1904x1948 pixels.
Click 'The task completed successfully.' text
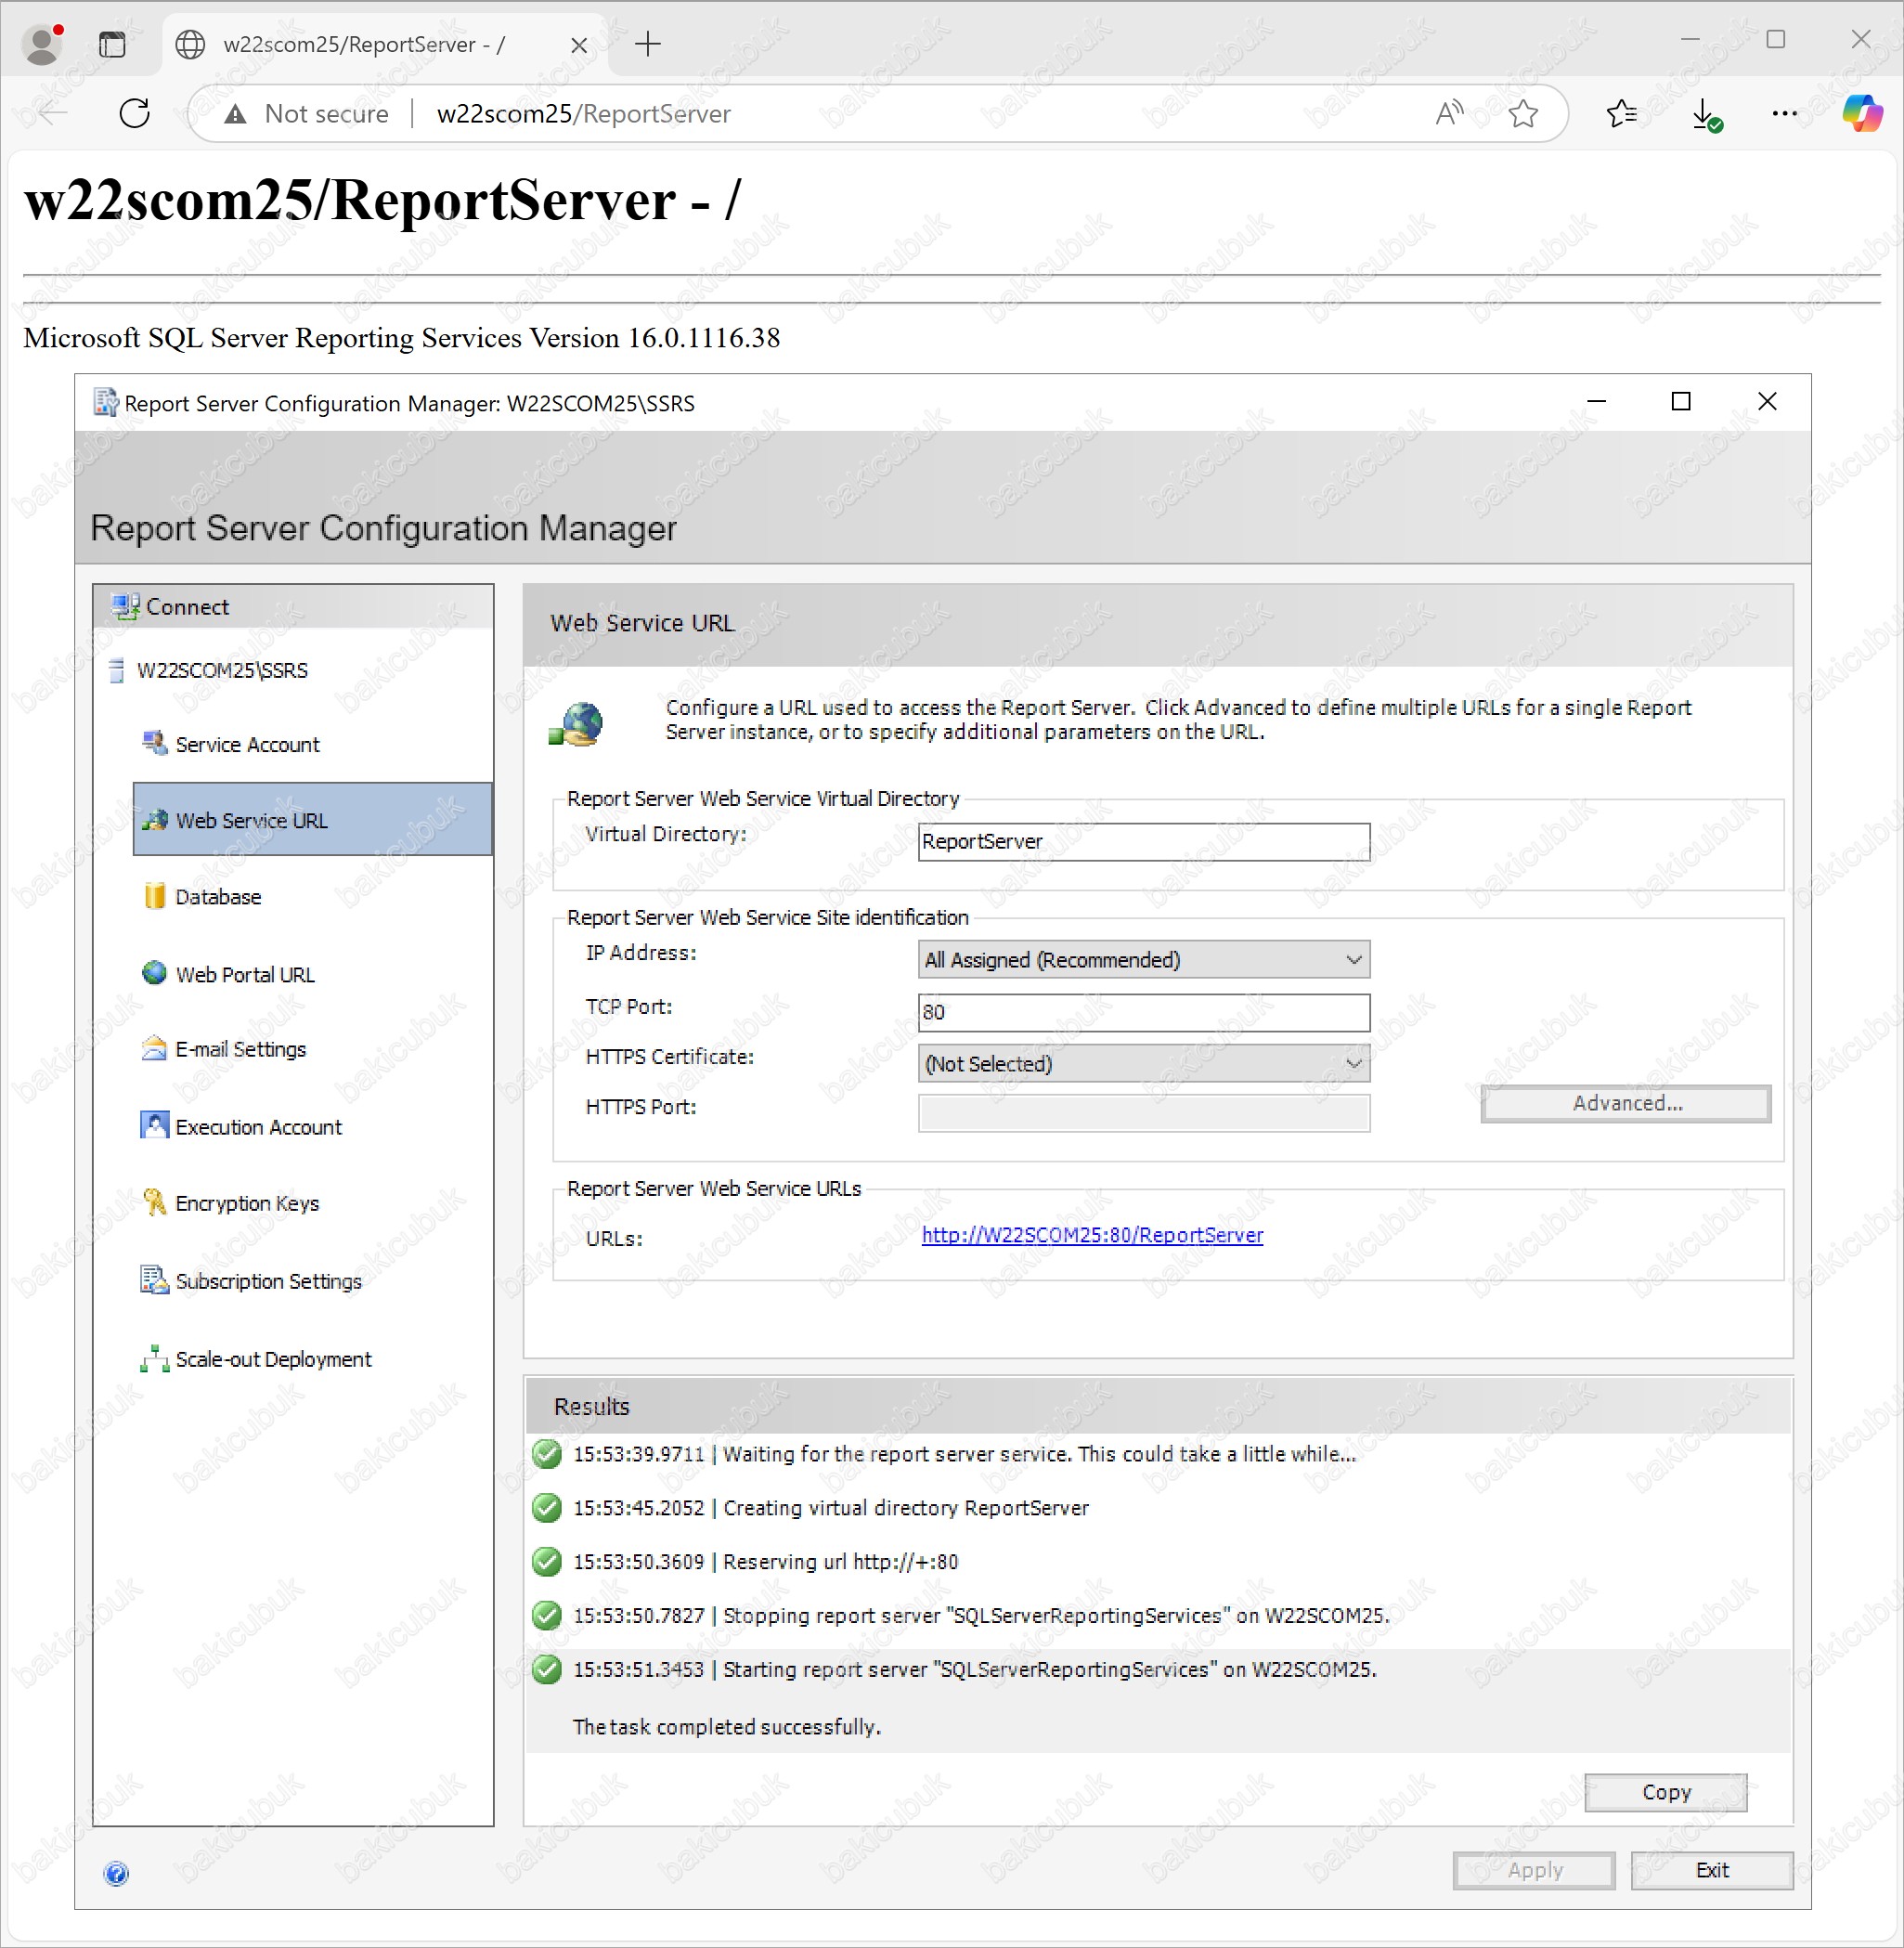pyautogui.click(x=726, y=1726)
